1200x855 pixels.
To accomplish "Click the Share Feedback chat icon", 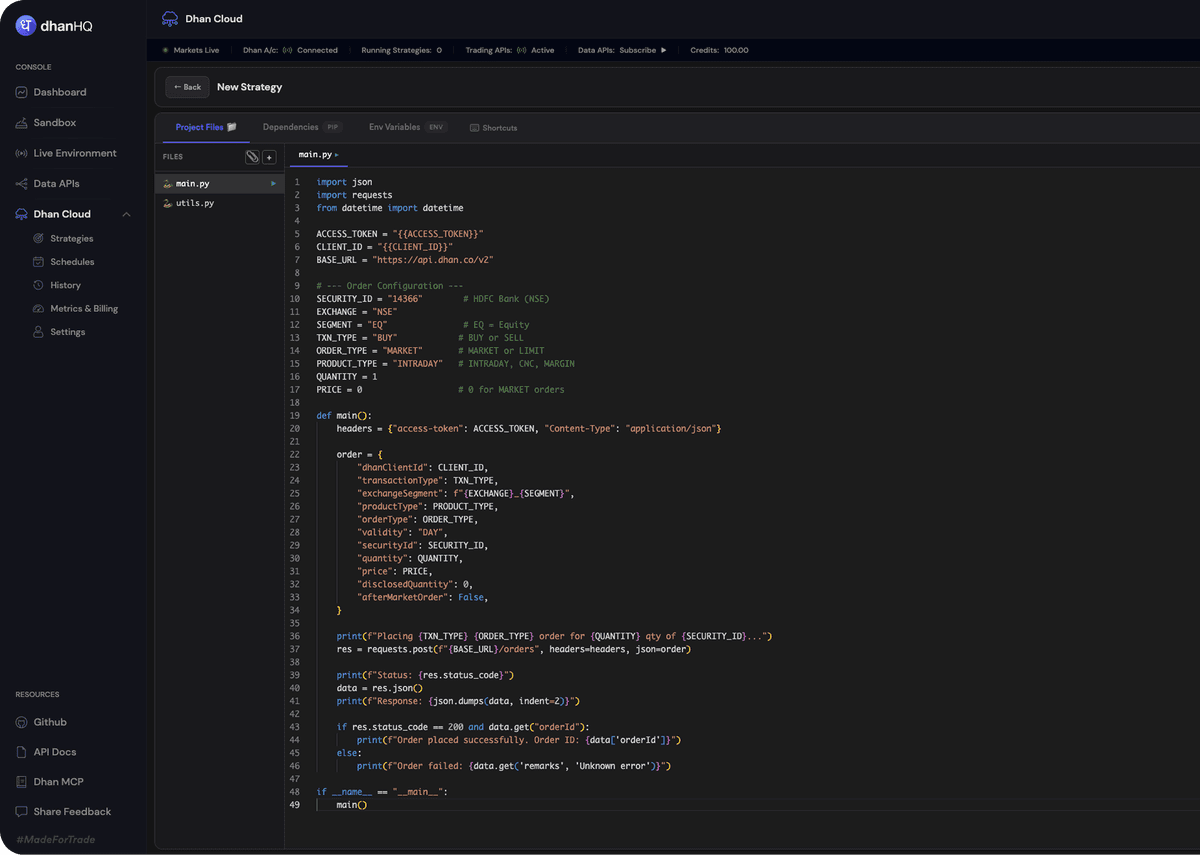I will 22,812.
